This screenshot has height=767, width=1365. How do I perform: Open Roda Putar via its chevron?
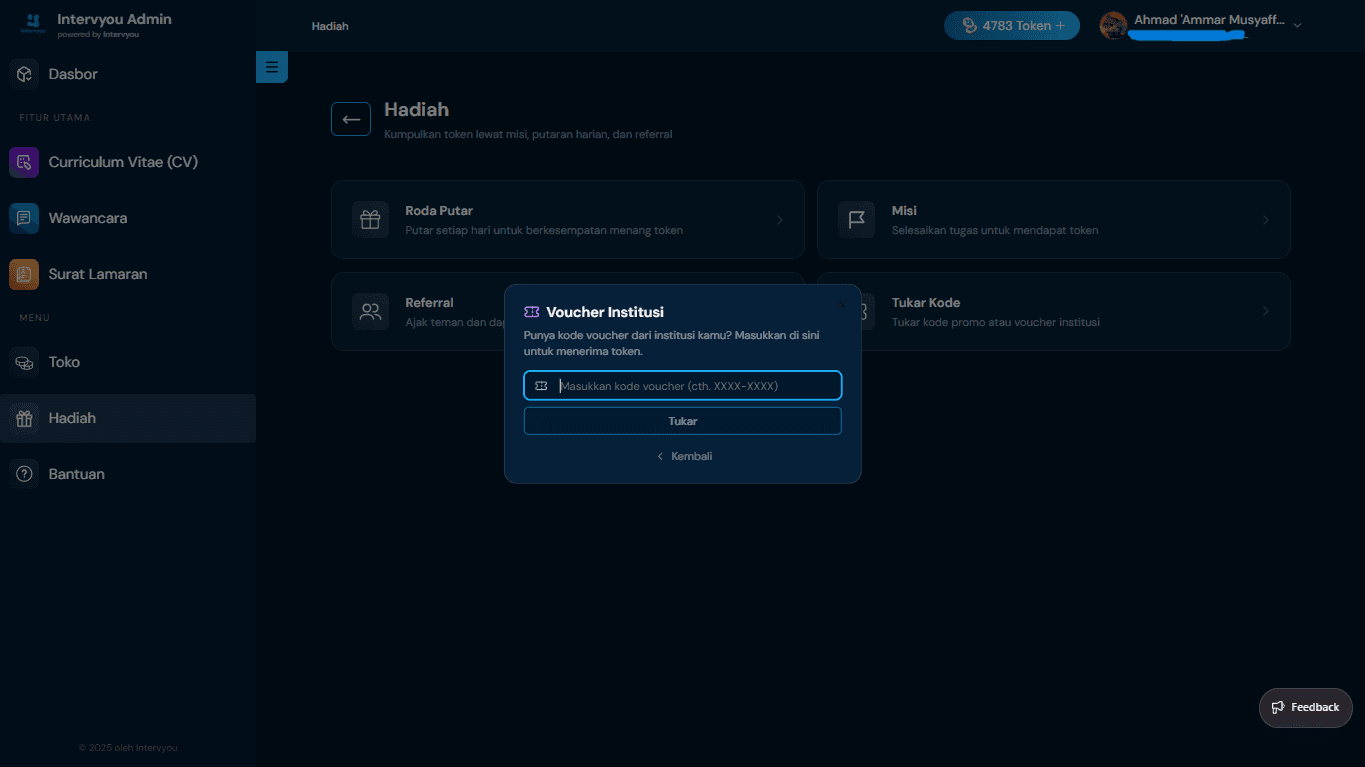point(780,220)
